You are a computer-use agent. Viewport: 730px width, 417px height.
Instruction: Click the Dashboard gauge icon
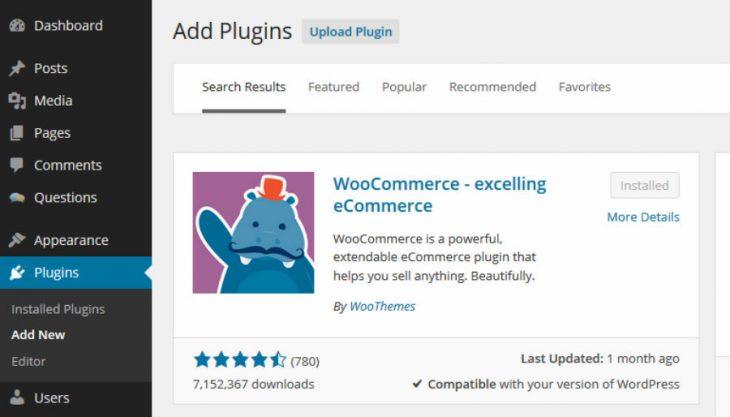(x=17, y=26)
